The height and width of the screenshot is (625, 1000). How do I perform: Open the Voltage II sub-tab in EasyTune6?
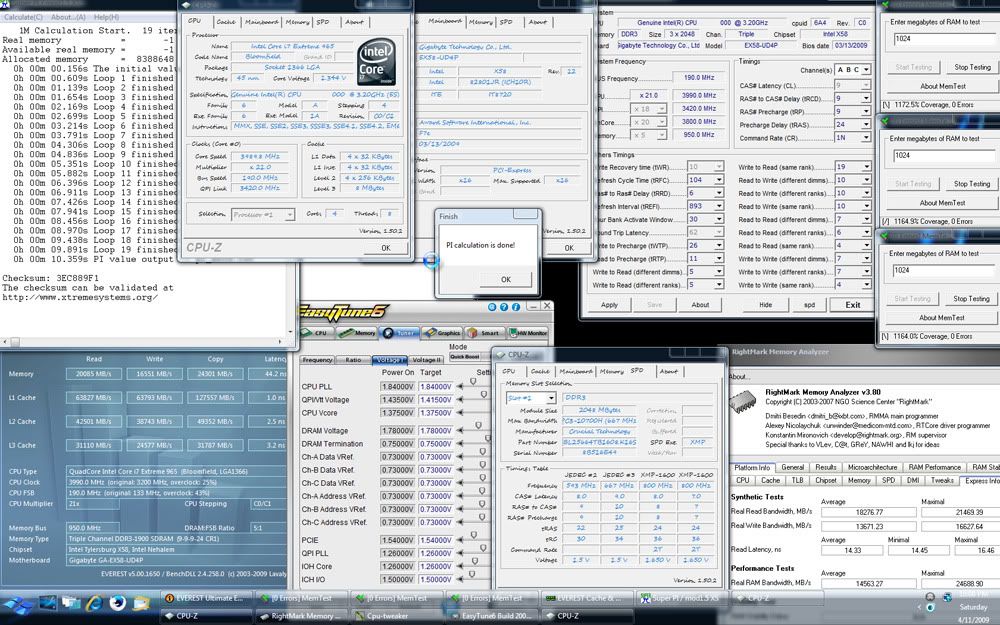[426, 360]
